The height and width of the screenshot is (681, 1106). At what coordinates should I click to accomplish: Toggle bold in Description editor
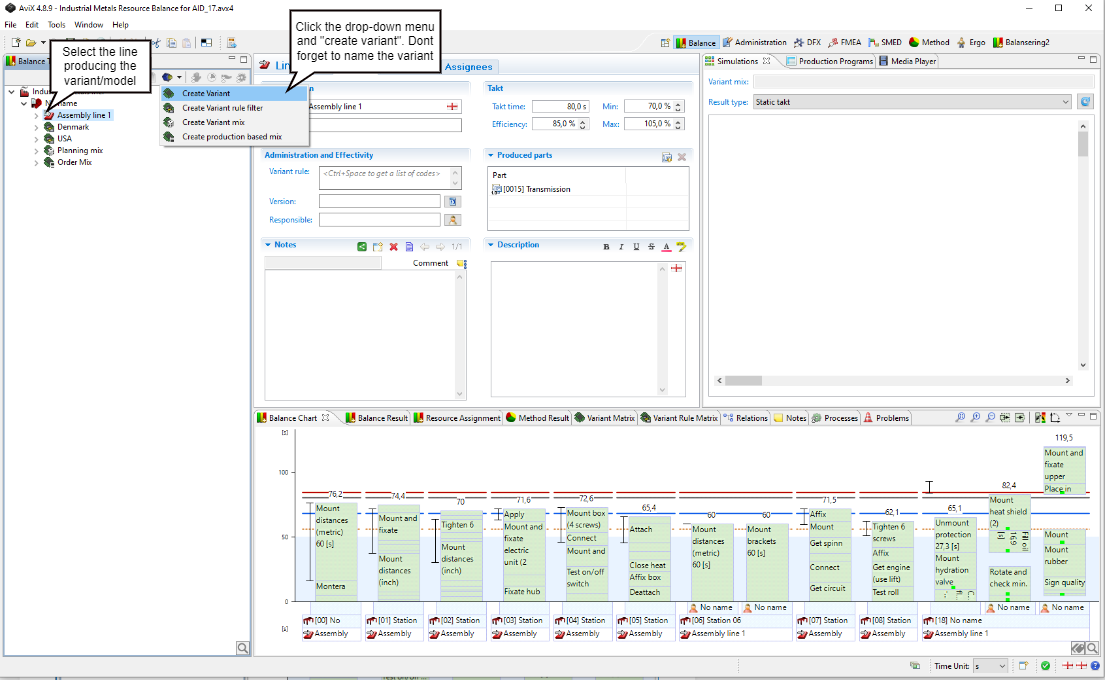(x=606, y=246)
